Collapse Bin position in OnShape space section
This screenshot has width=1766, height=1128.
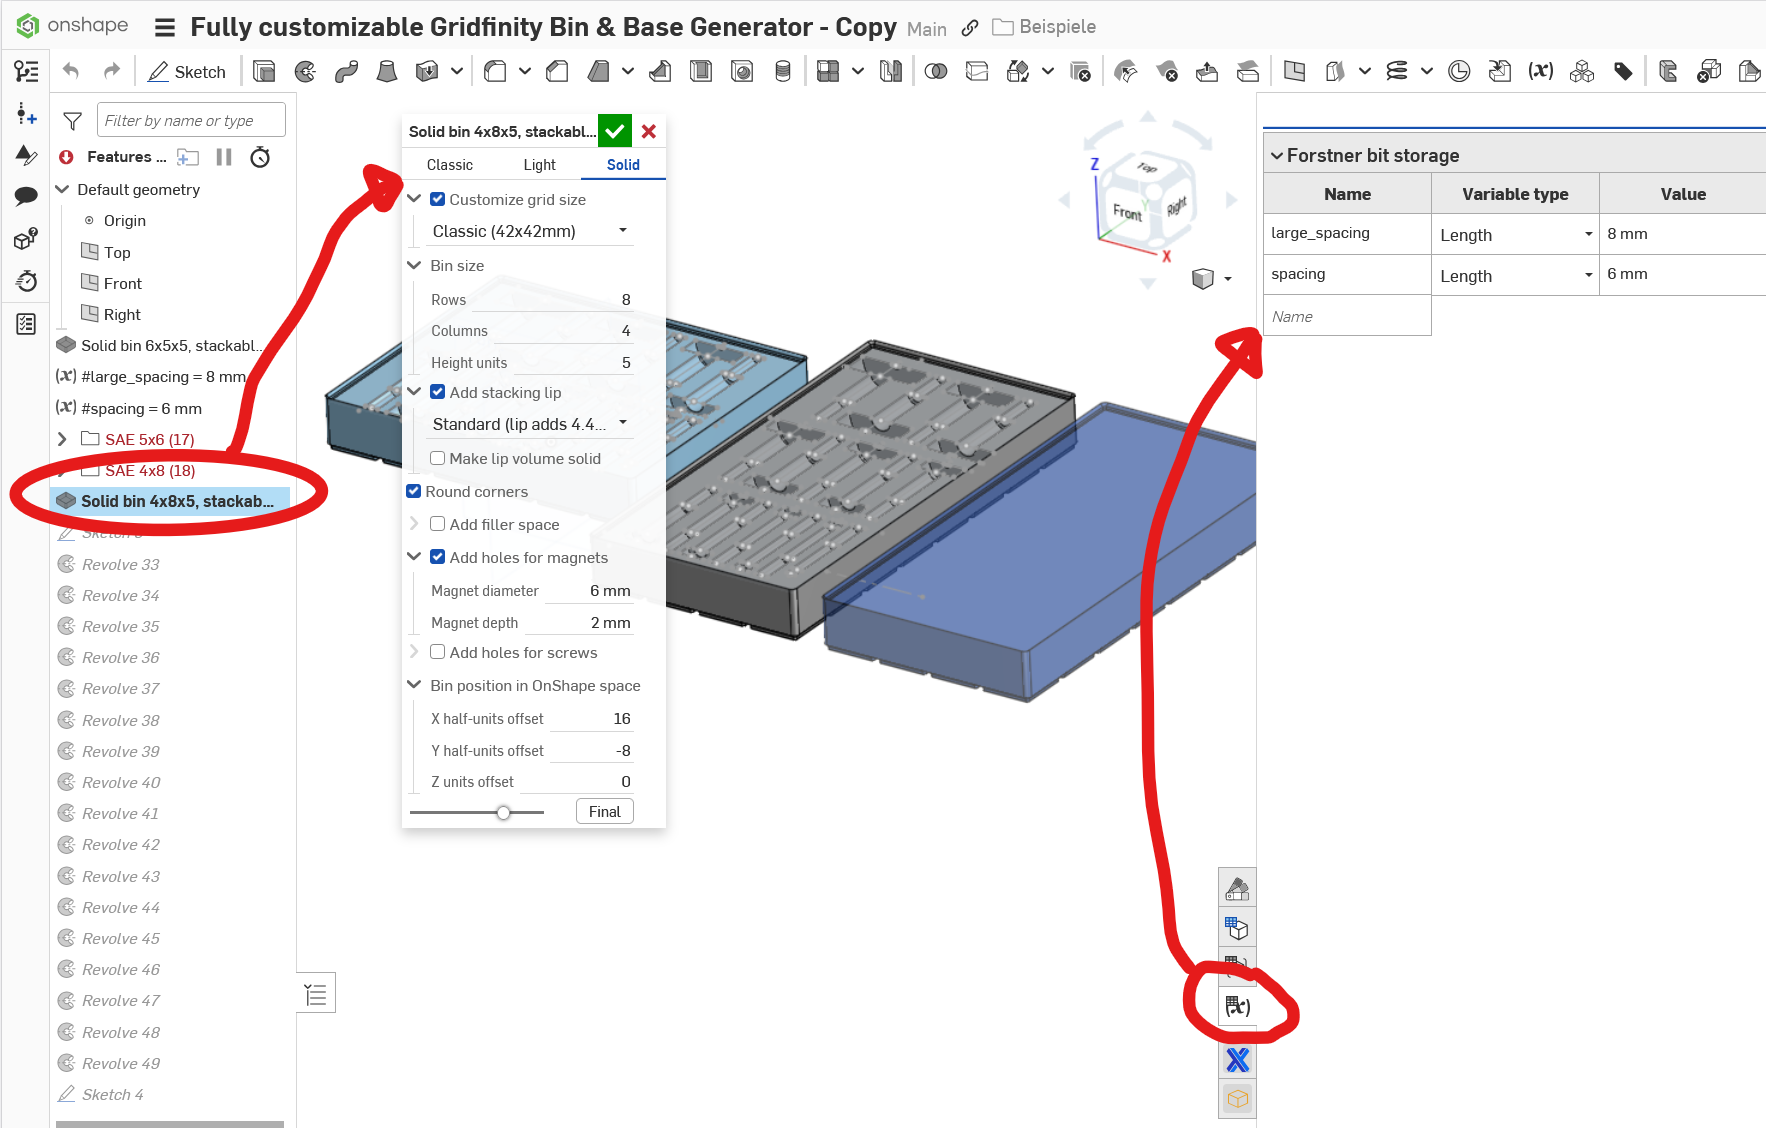[414, 685]
